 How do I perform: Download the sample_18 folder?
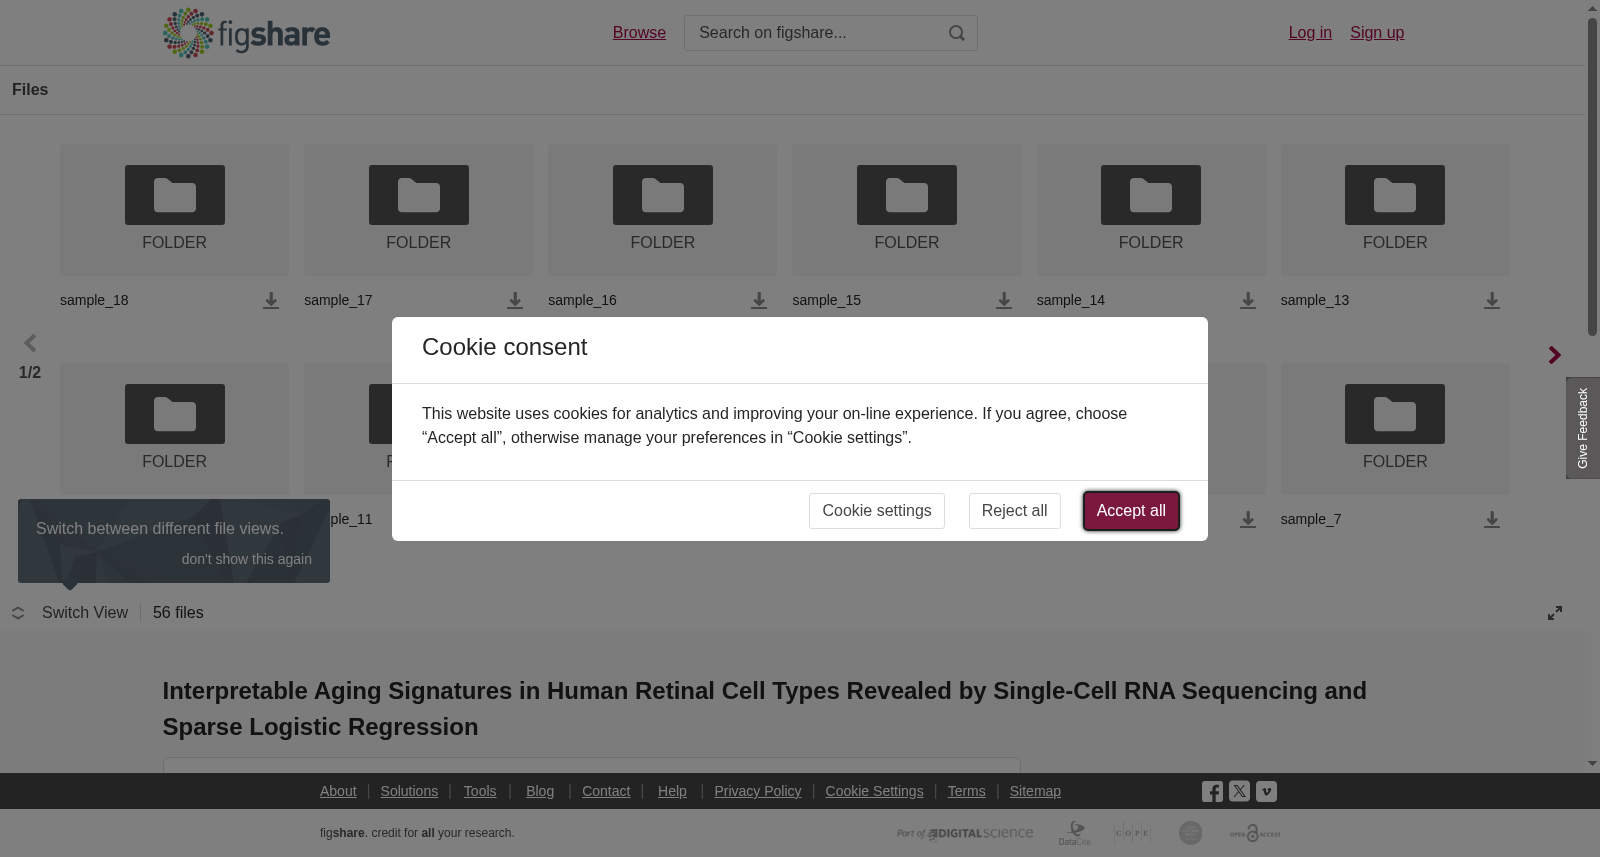271,301
